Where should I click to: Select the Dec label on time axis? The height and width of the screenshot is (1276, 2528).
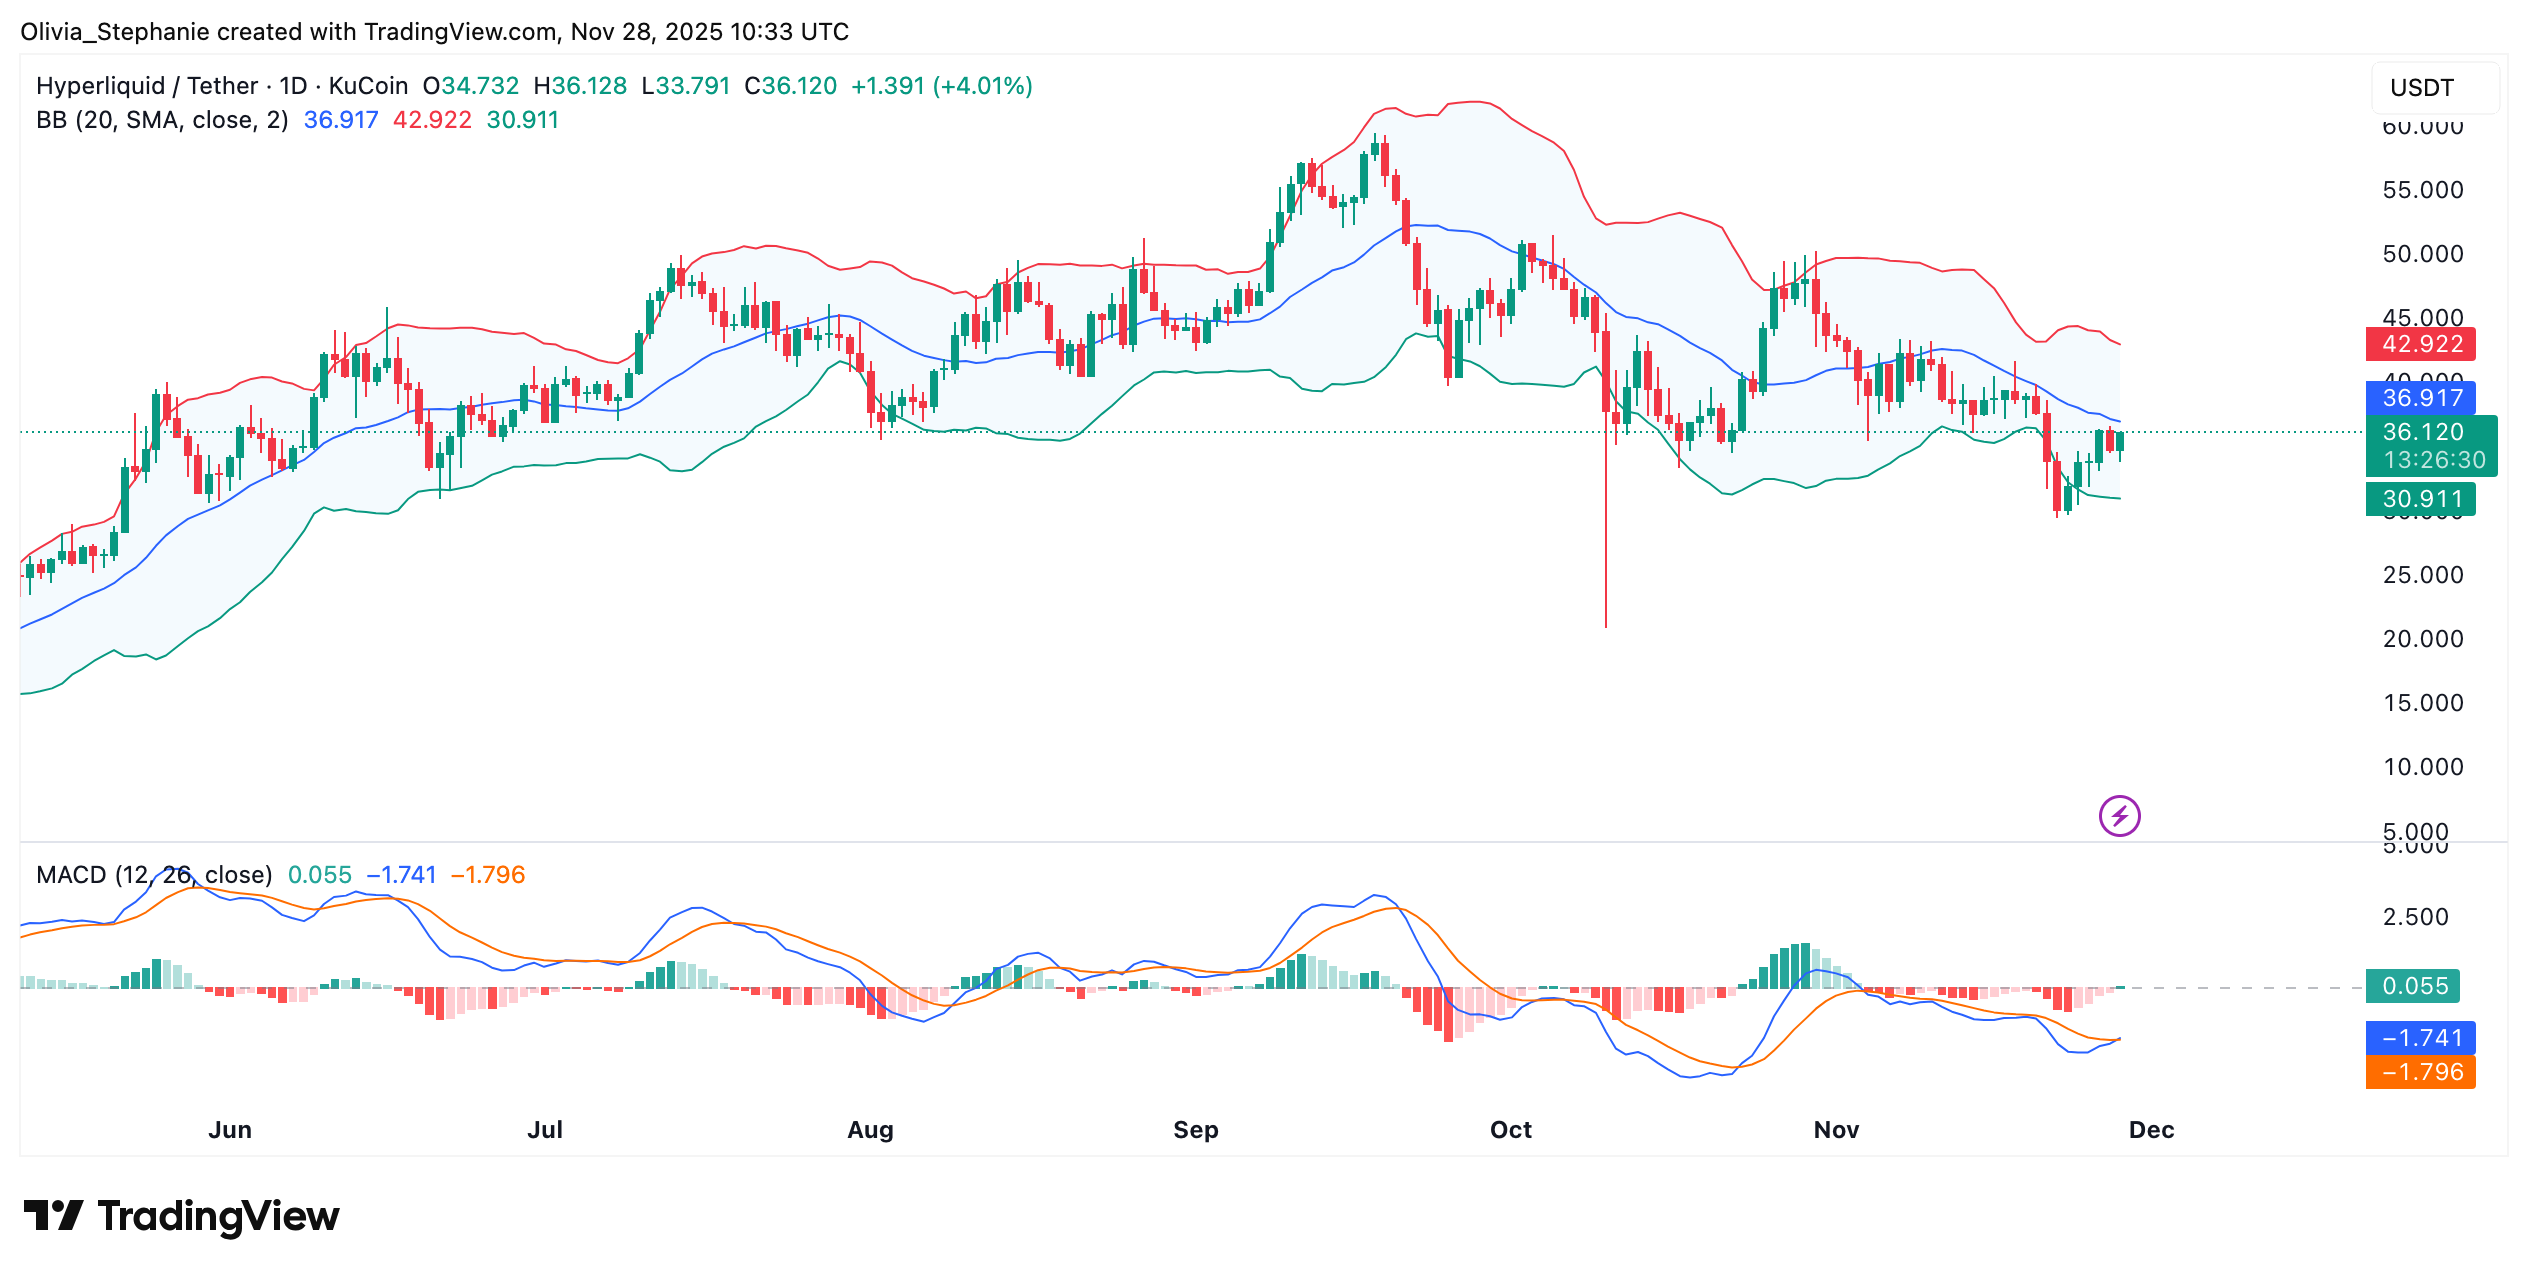(2152, 1129)
